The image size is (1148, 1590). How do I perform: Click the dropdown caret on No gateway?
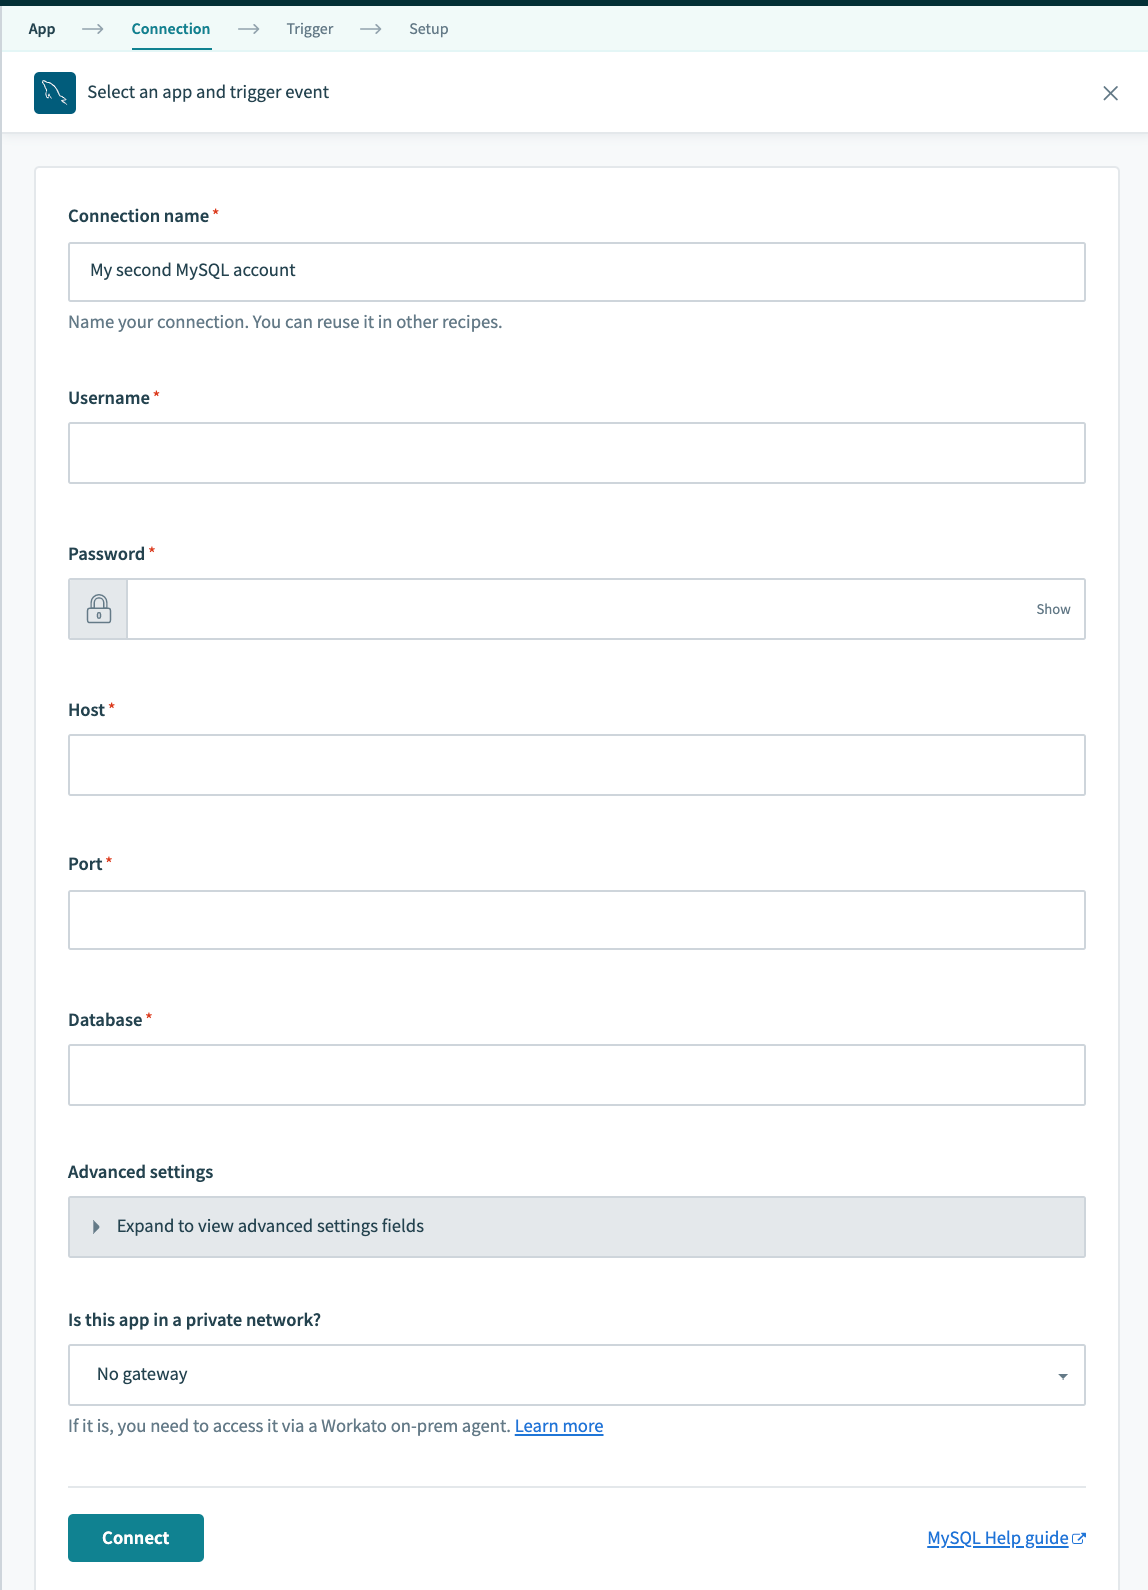(x=1064, y=1374)
